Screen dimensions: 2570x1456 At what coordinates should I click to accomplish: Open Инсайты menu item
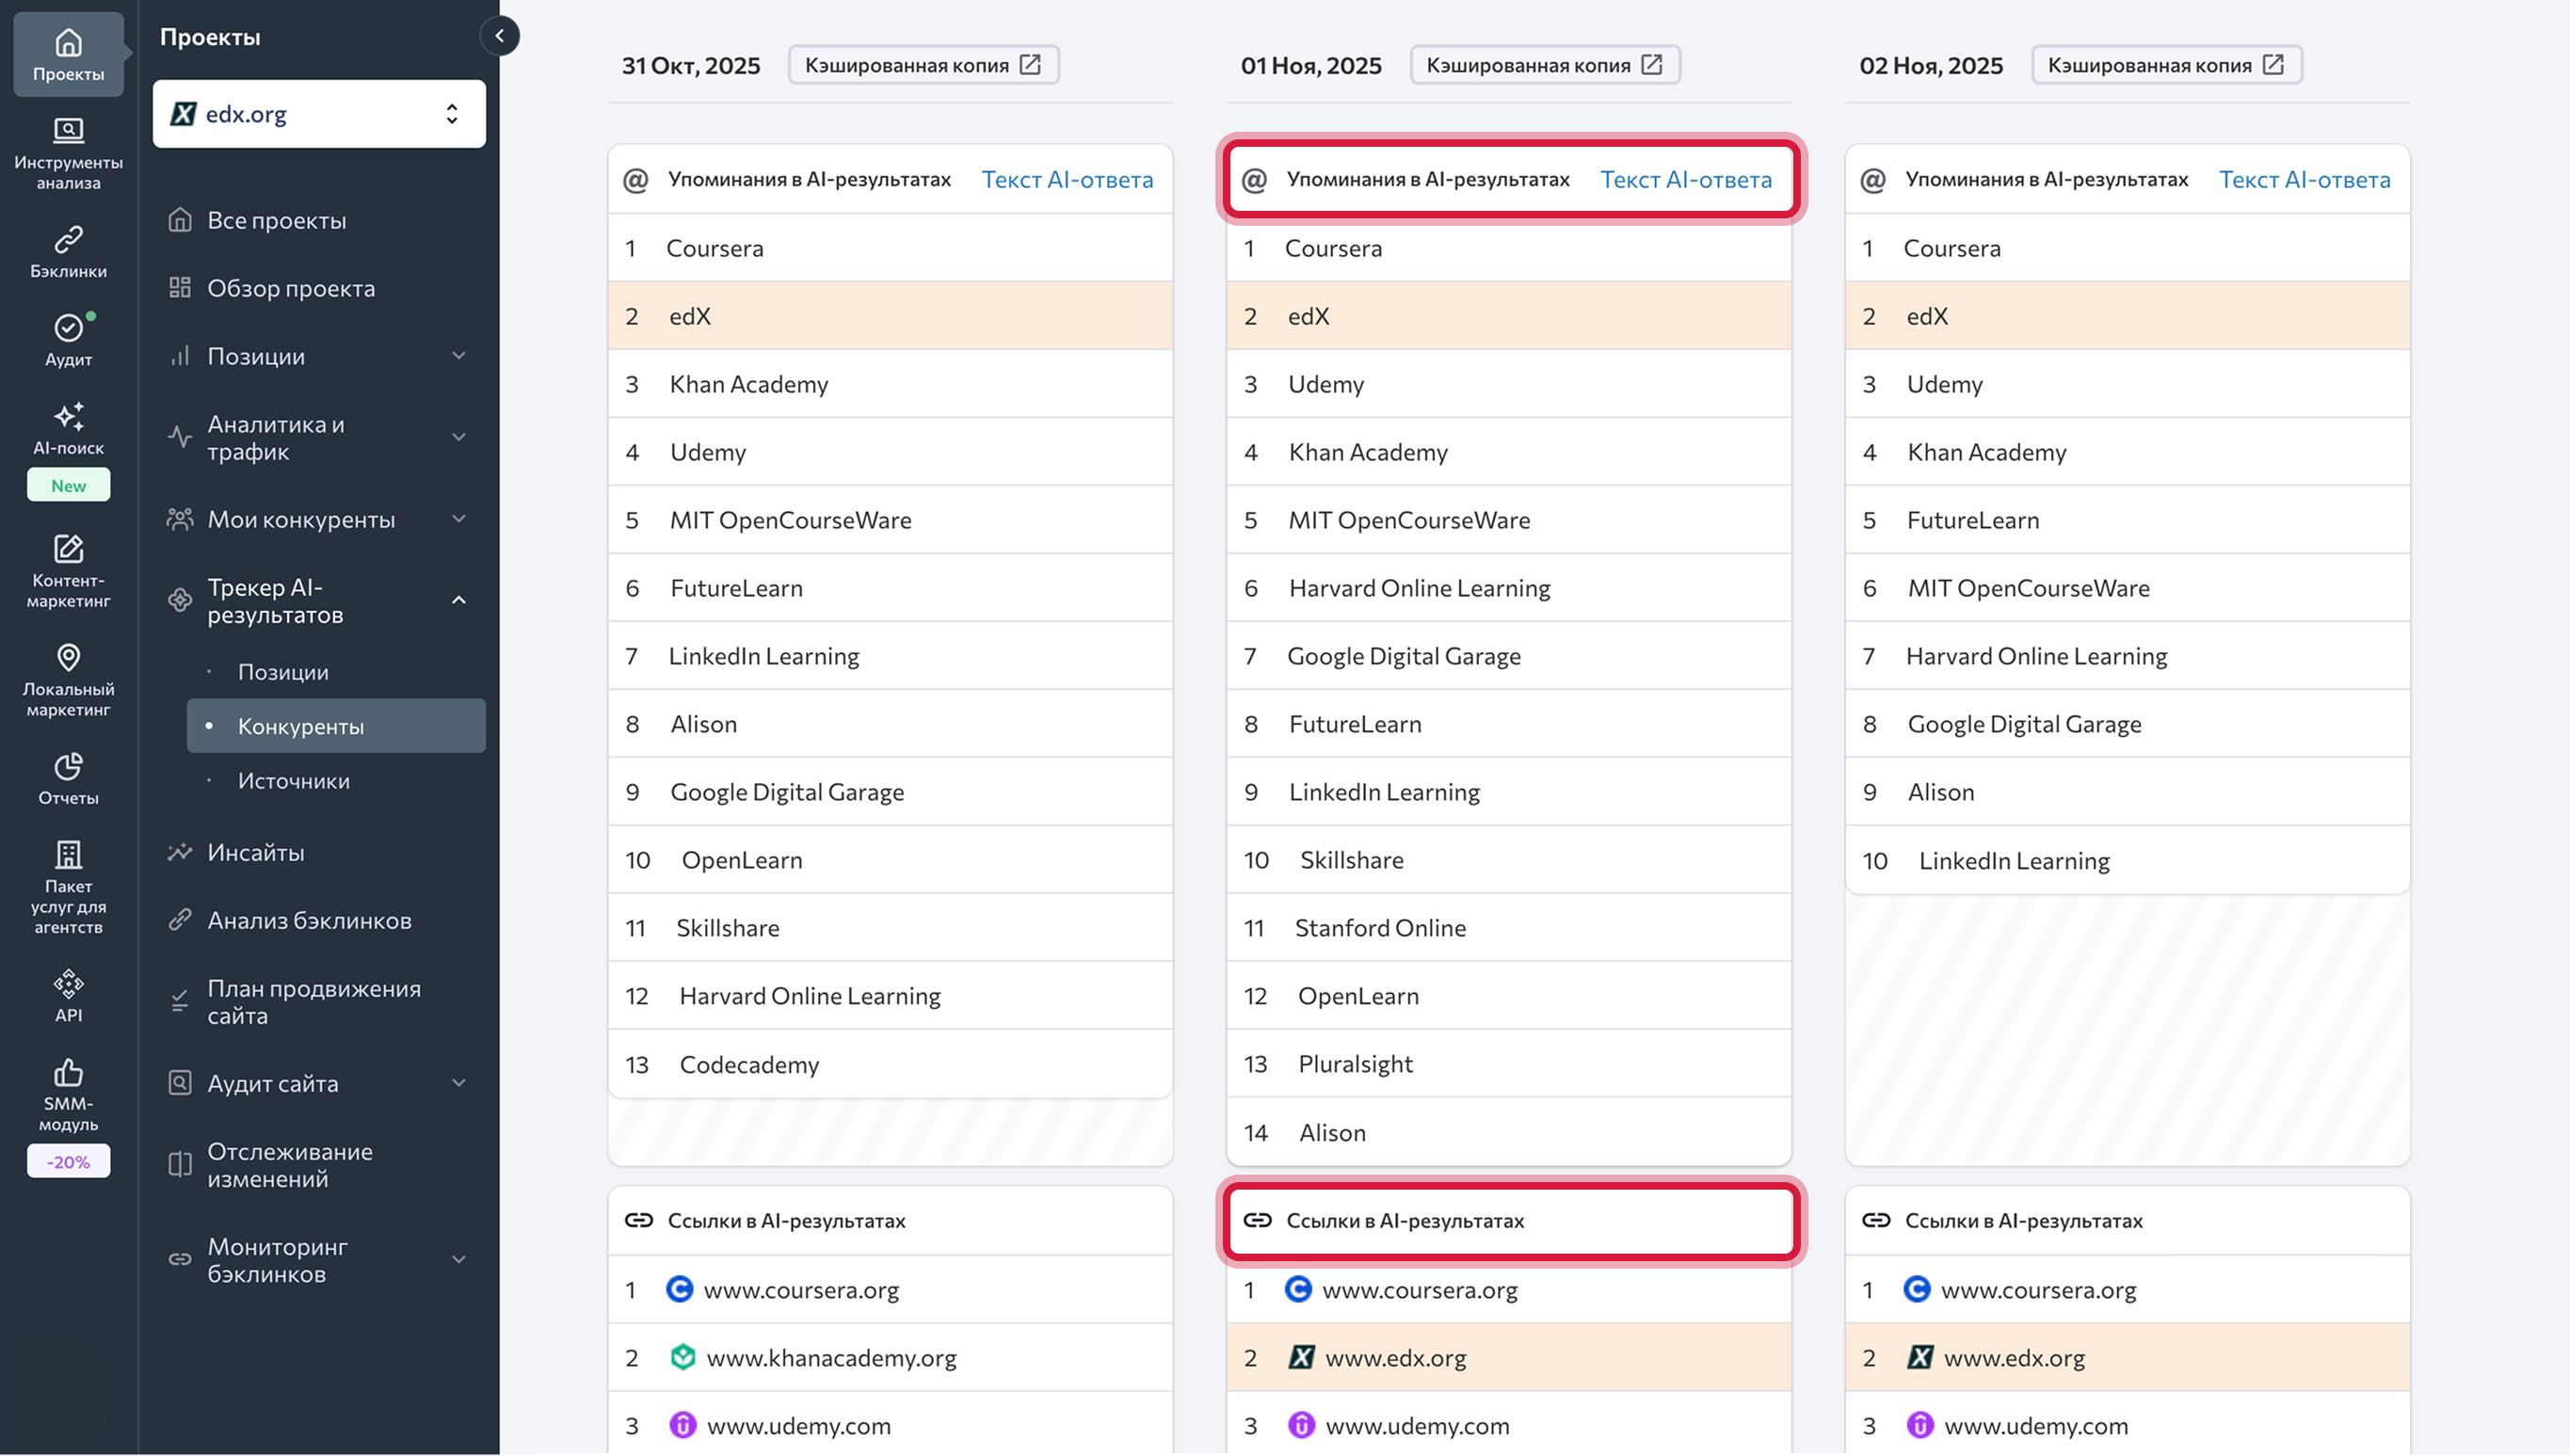pyautogui.click(x=256, y=852)
